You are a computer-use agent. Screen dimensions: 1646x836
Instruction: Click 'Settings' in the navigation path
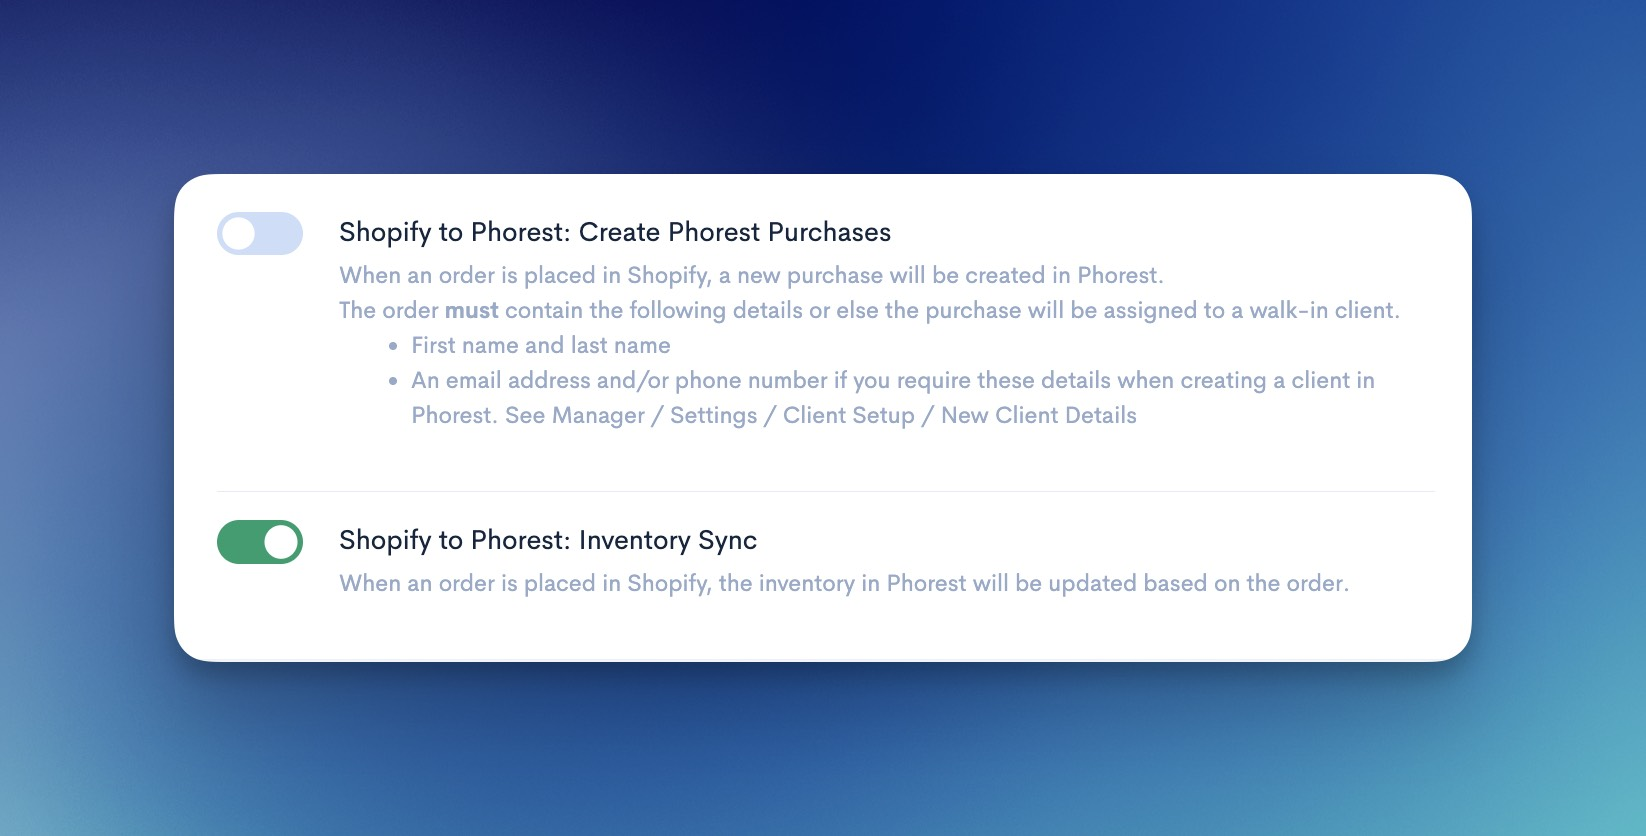click(x=714, y=415)
